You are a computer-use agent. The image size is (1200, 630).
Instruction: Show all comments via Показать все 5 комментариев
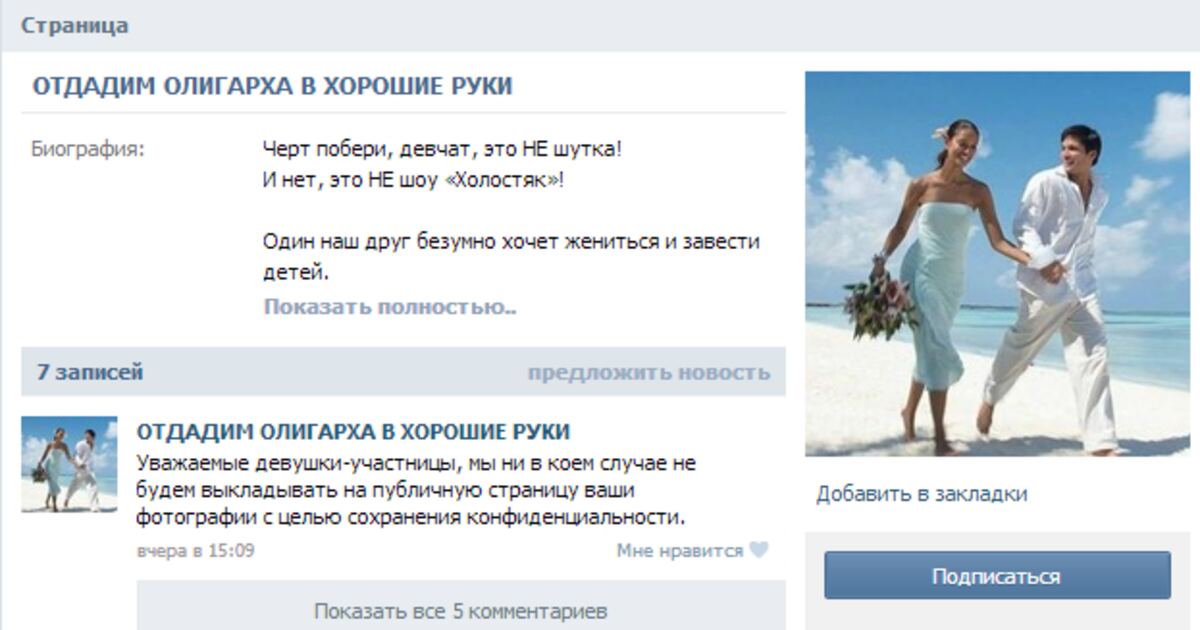[x=461, y=610]
